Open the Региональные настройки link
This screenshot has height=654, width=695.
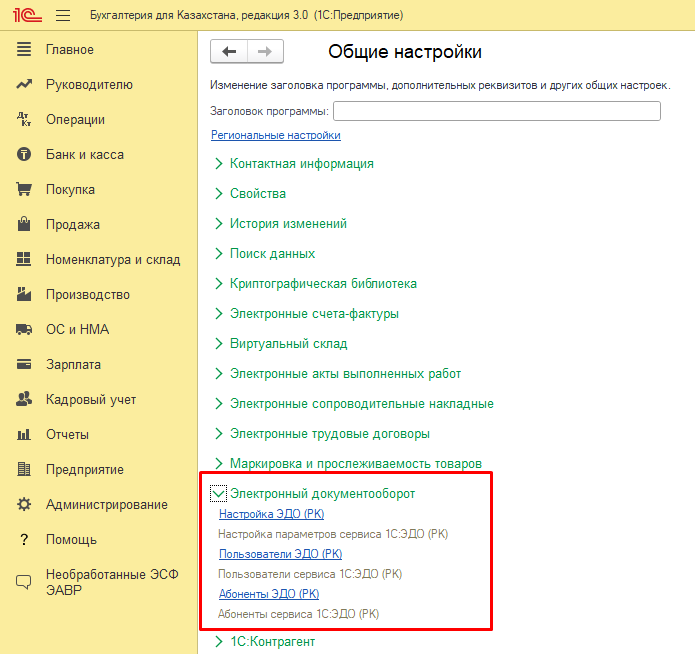pos(276,135)
